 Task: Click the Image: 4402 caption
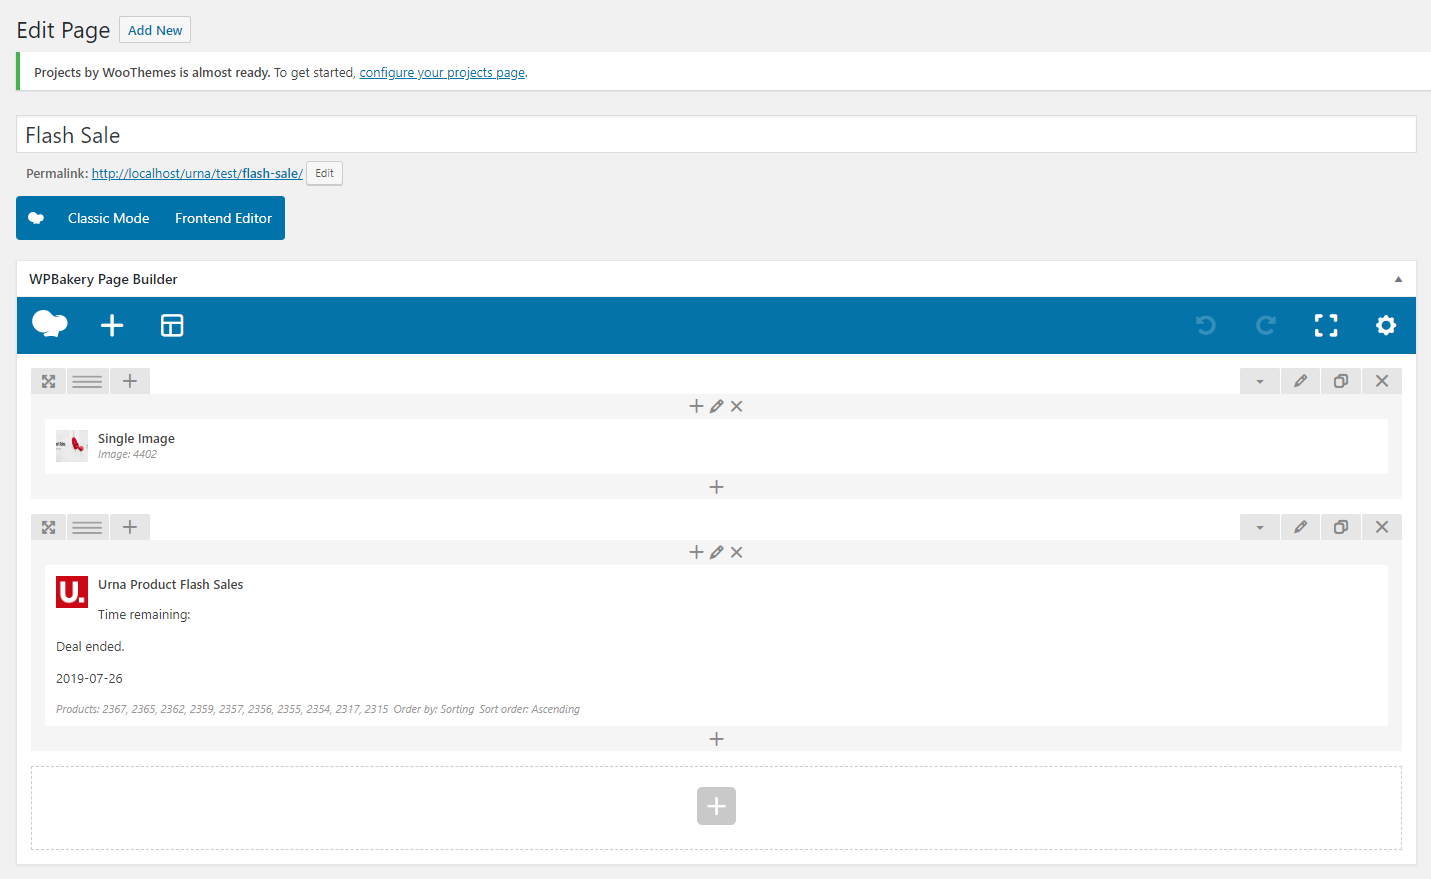coord(127,454)
